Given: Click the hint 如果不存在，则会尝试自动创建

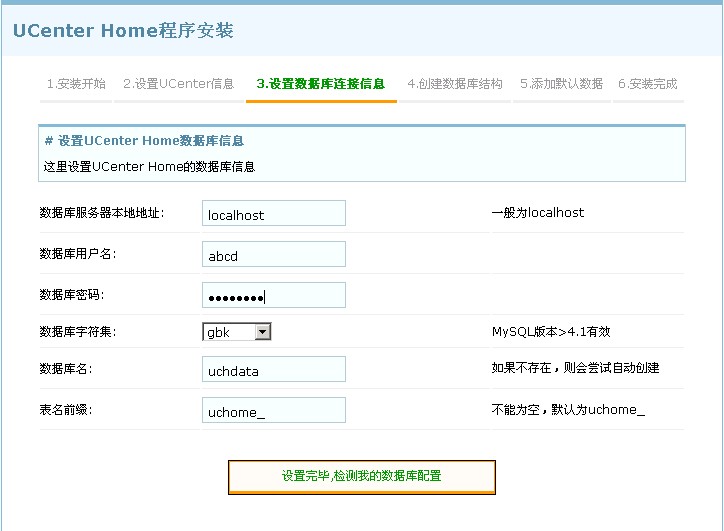Looking at the screenshot, I should [575, 368].
